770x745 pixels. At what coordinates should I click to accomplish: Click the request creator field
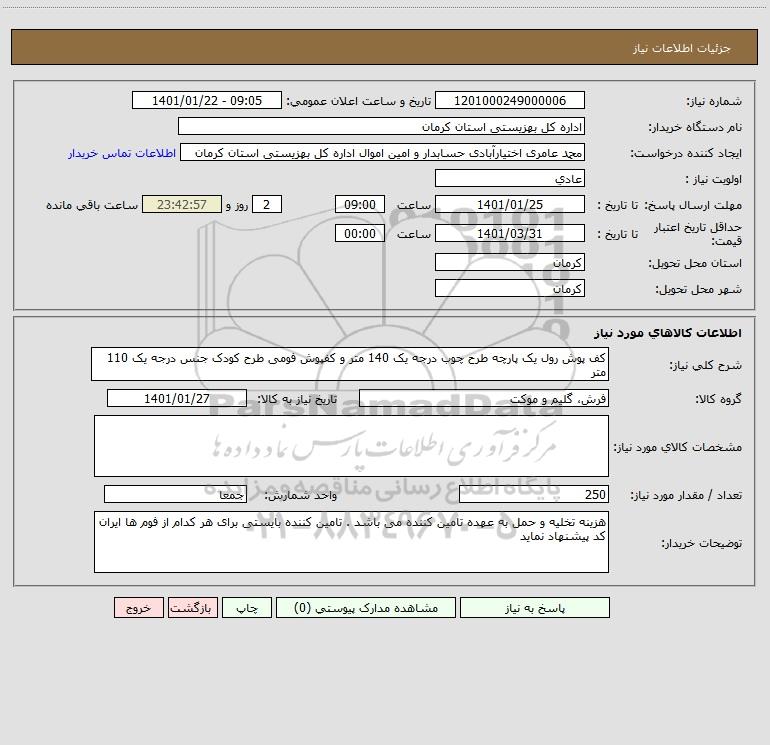point(383,153)
